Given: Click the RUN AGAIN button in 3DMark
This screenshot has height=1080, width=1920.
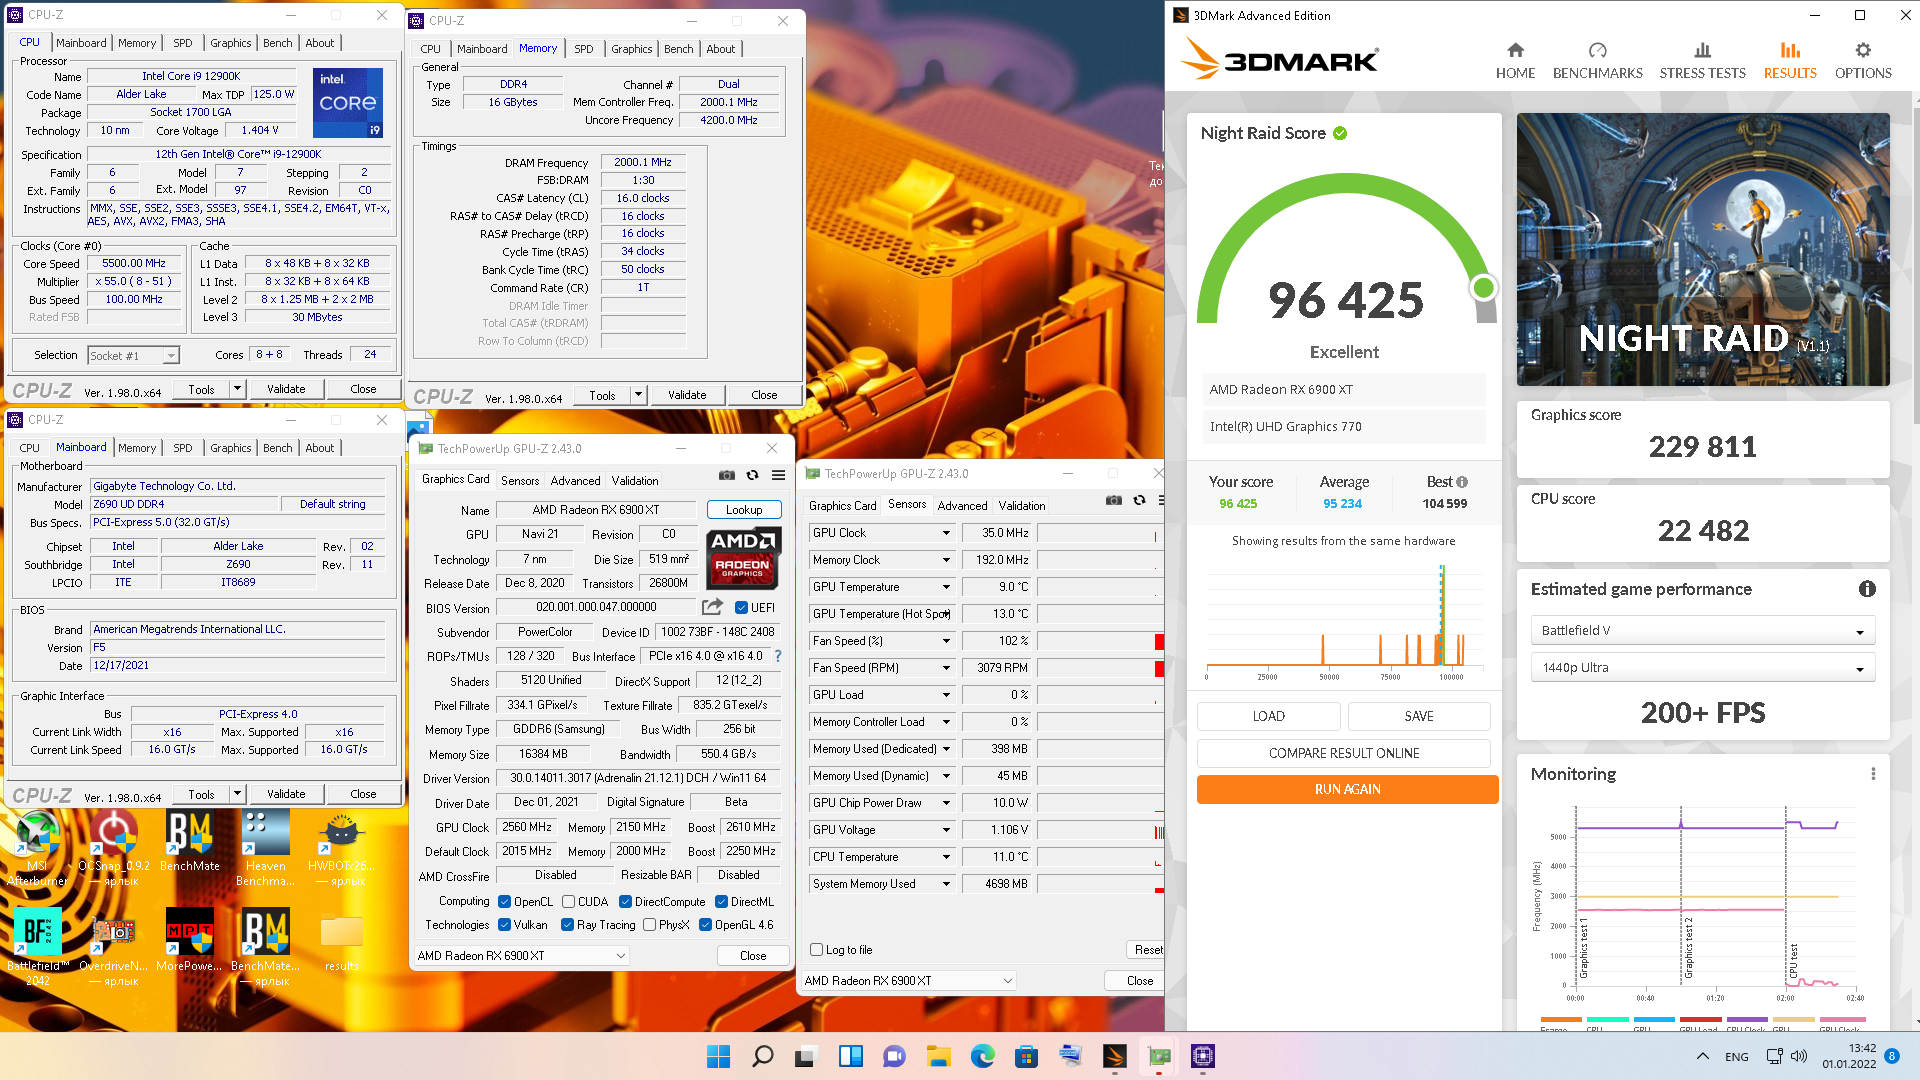Looking at the screenshot, I should click(x=1347, y=789).
